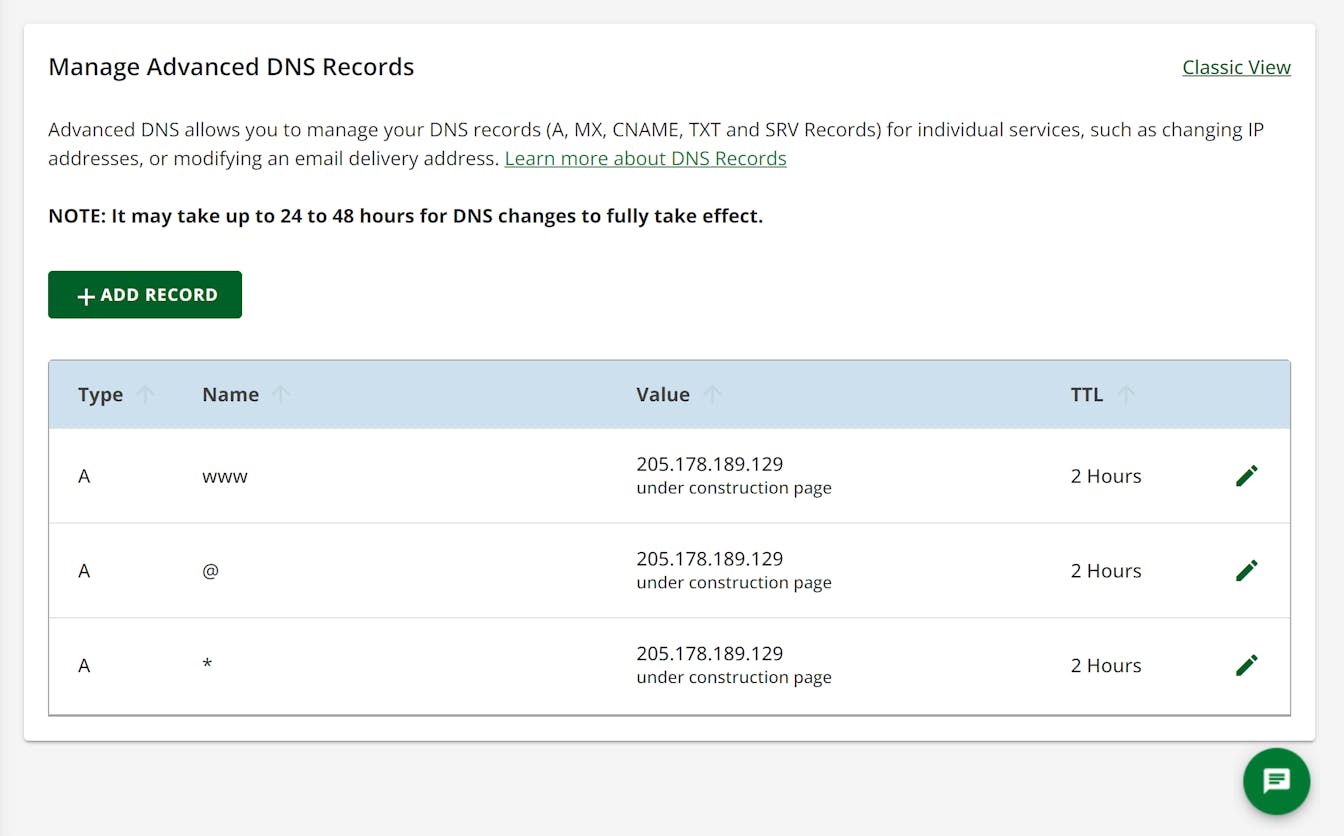Edit the www A record pencil icon
1344x836 pixels.
point(1246,476)
